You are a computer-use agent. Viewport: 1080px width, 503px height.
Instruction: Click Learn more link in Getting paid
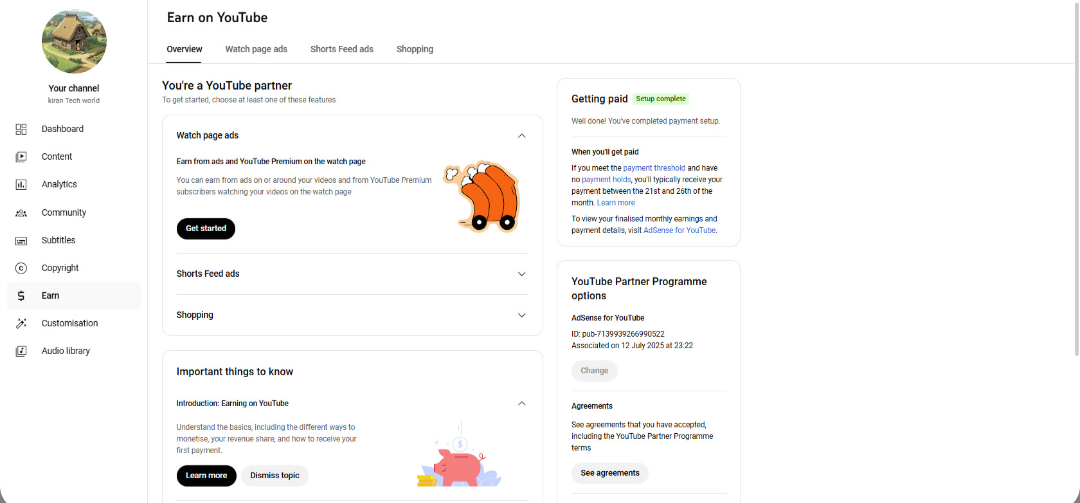click(x=616, y=203)
